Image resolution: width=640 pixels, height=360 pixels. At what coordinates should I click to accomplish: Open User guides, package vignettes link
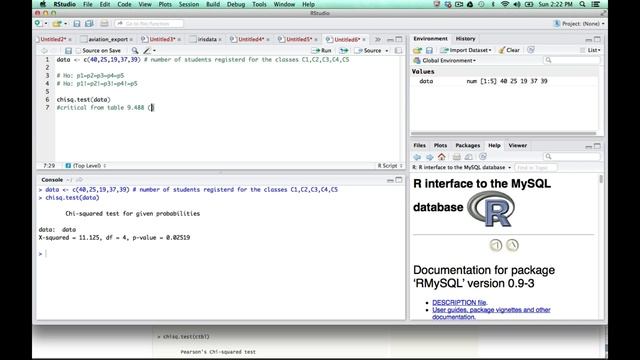(x=491, y=313)
